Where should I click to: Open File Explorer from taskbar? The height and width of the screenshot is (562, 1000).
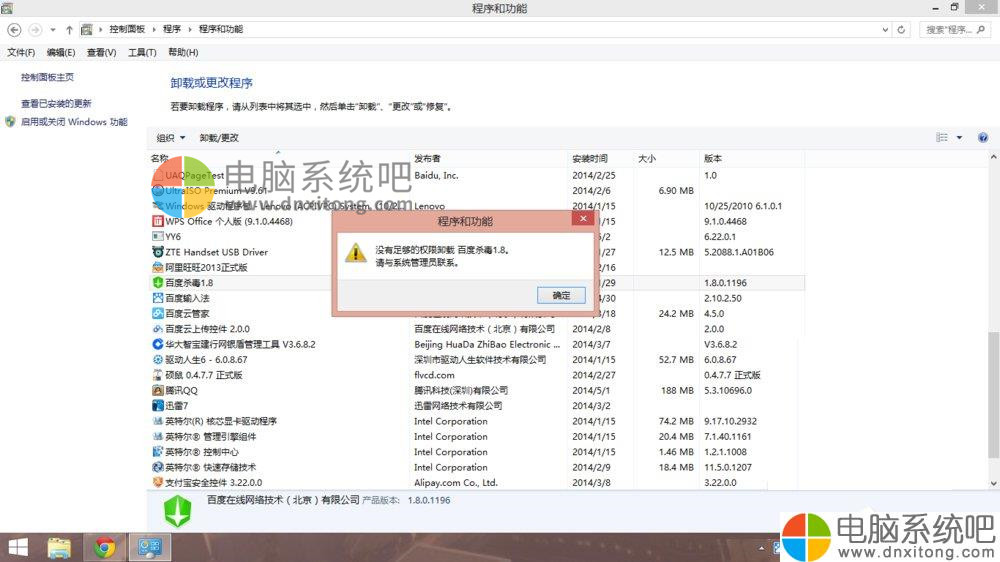(59, 547)
